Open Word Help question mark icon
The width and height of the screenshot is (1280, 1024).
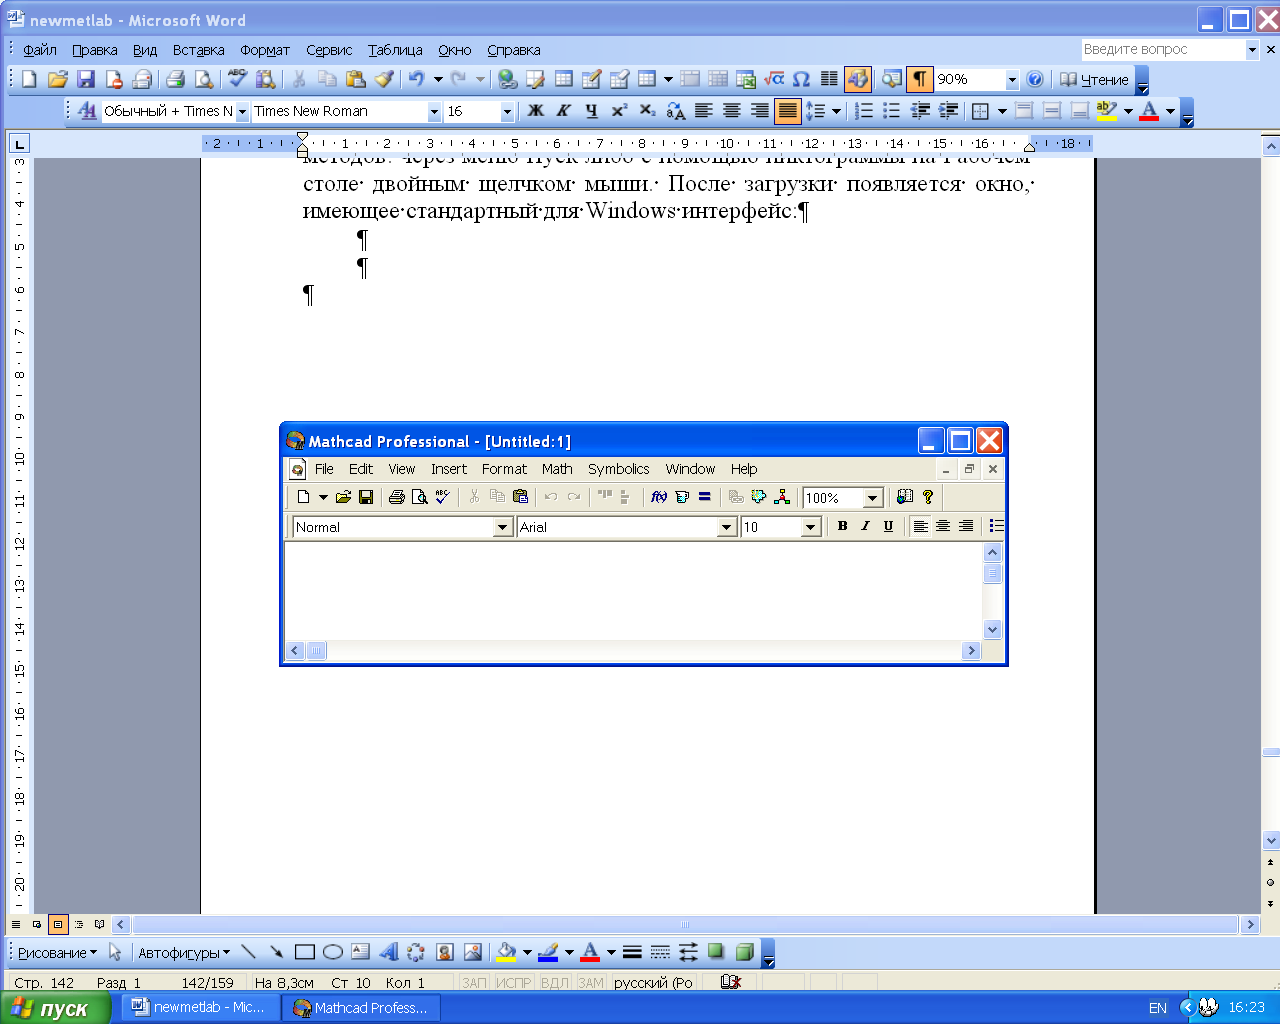[1035, 79]
